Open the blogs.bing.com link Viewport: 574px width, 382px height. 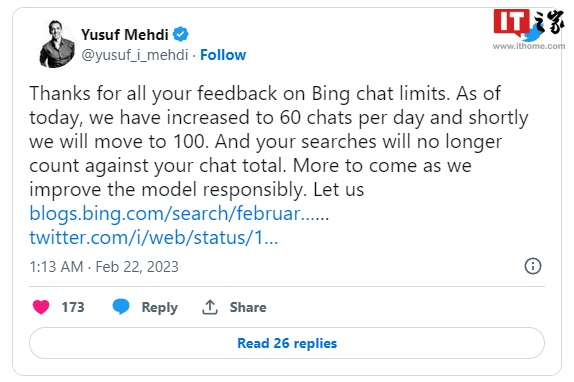pos(179,213)
